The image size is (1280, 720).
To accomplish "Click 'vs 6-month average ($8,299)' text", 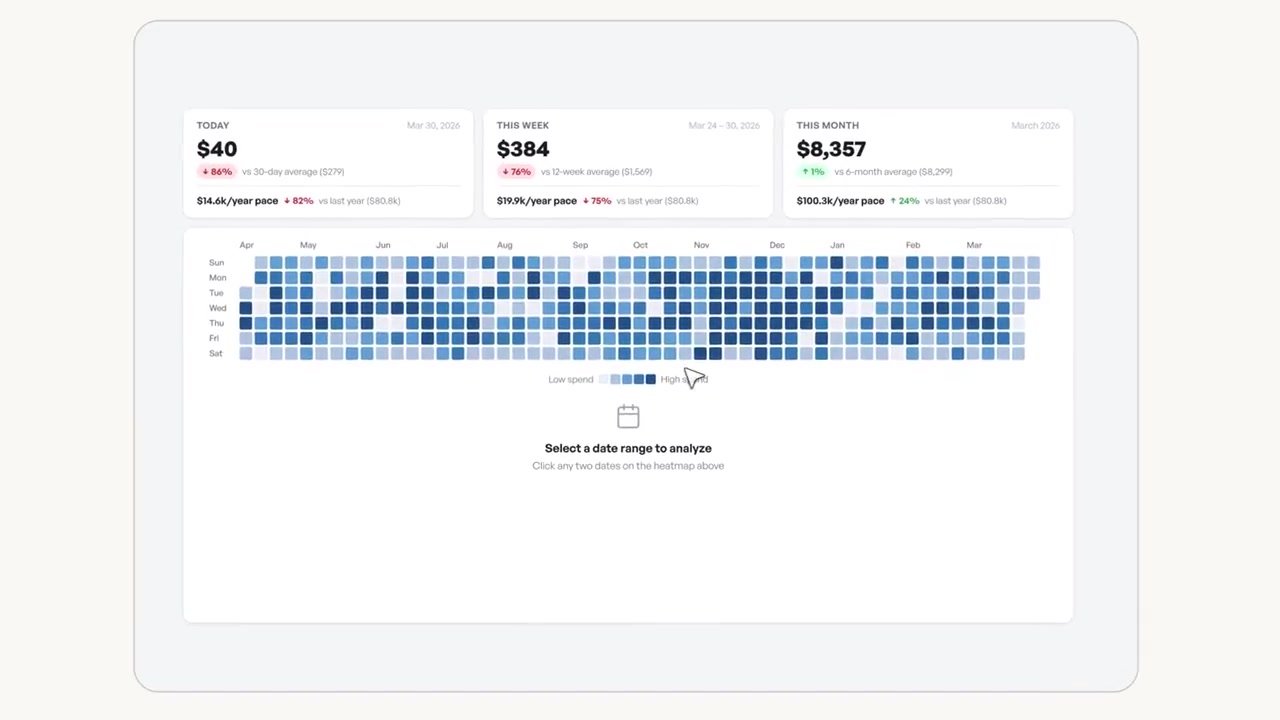I will coord(892,172).
